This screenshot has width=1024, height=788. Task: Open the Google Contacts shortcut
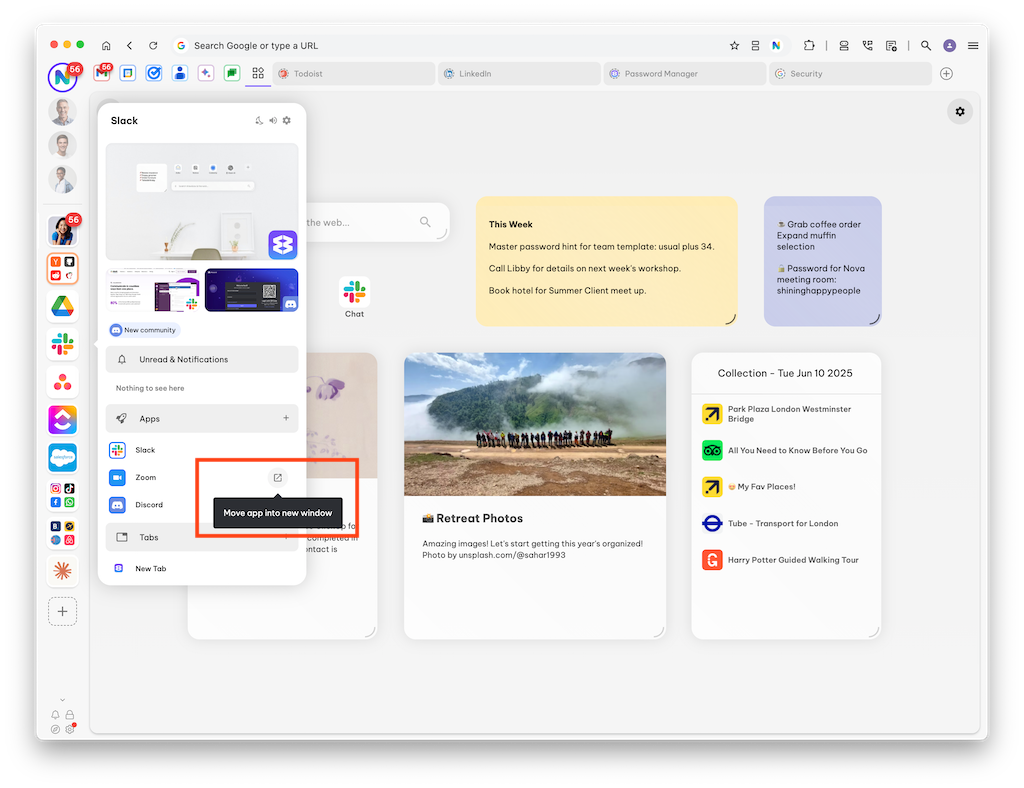point(180,73)
